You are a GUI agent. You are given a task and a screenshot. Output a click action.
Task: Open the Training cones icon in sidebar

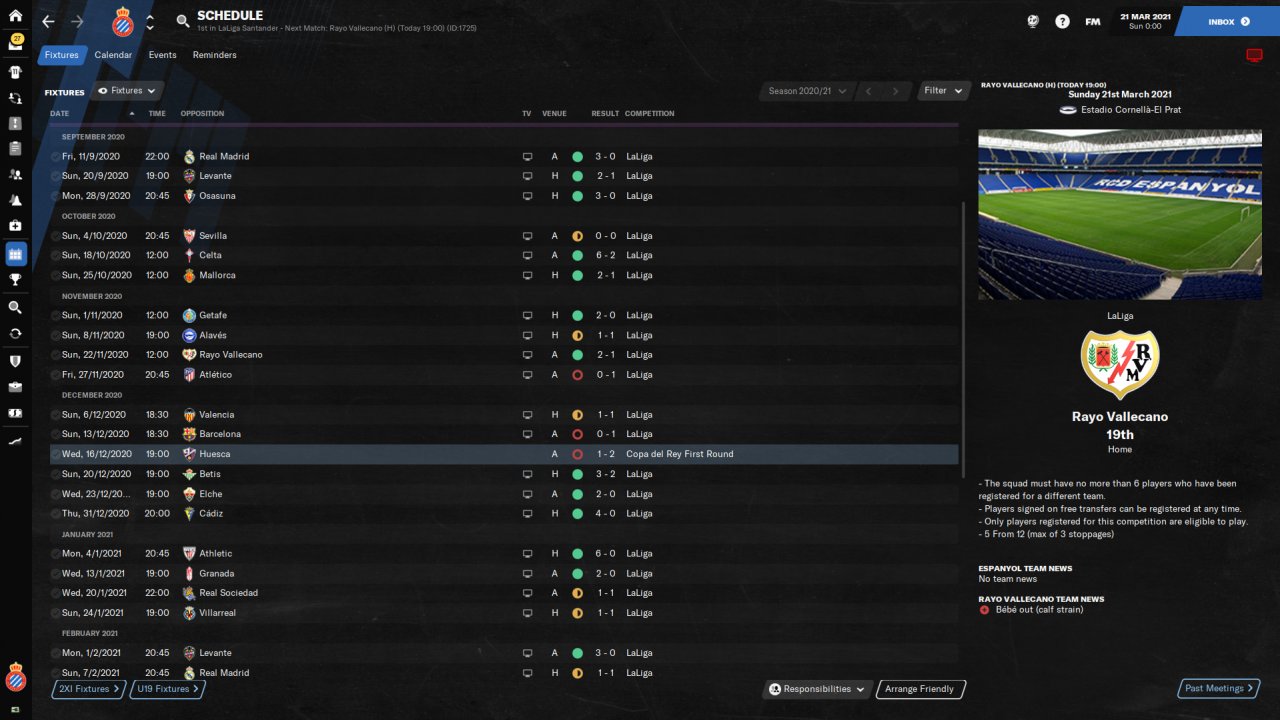pos(15,201)
